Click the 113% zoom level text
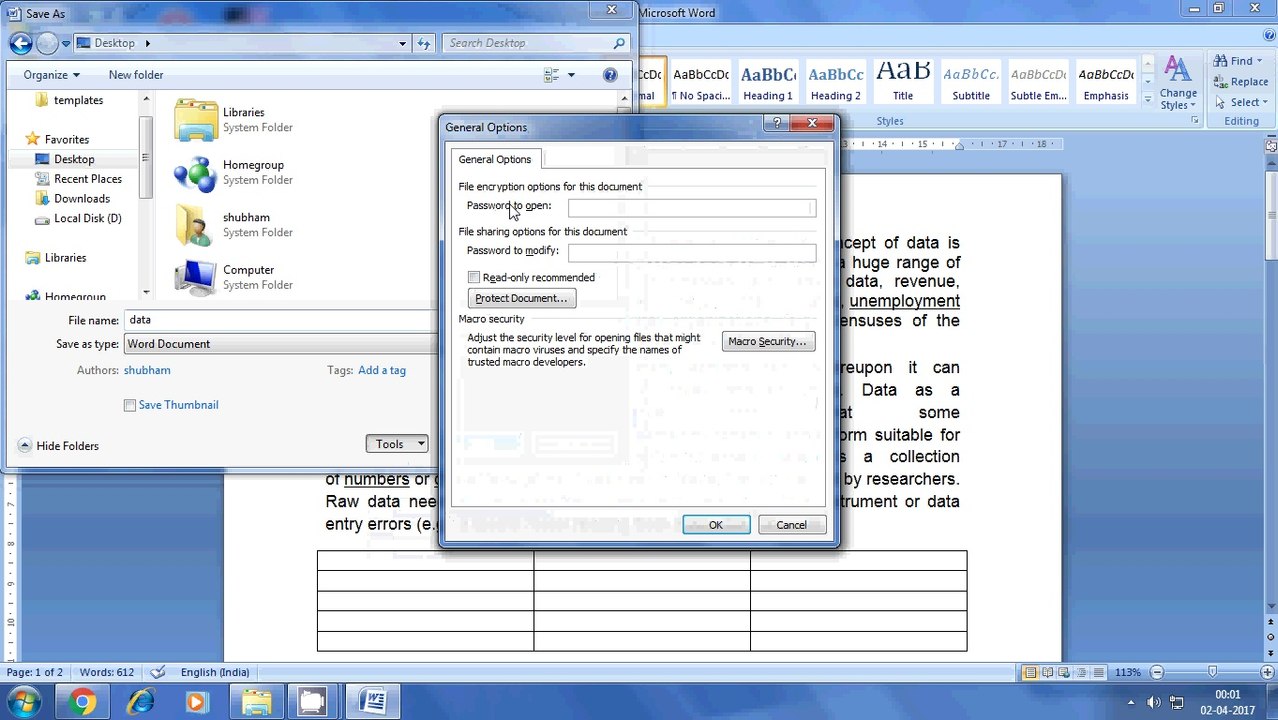The height and width of the screenshot is (720, 1278). pyautogui.click(x=1129, y=672)
